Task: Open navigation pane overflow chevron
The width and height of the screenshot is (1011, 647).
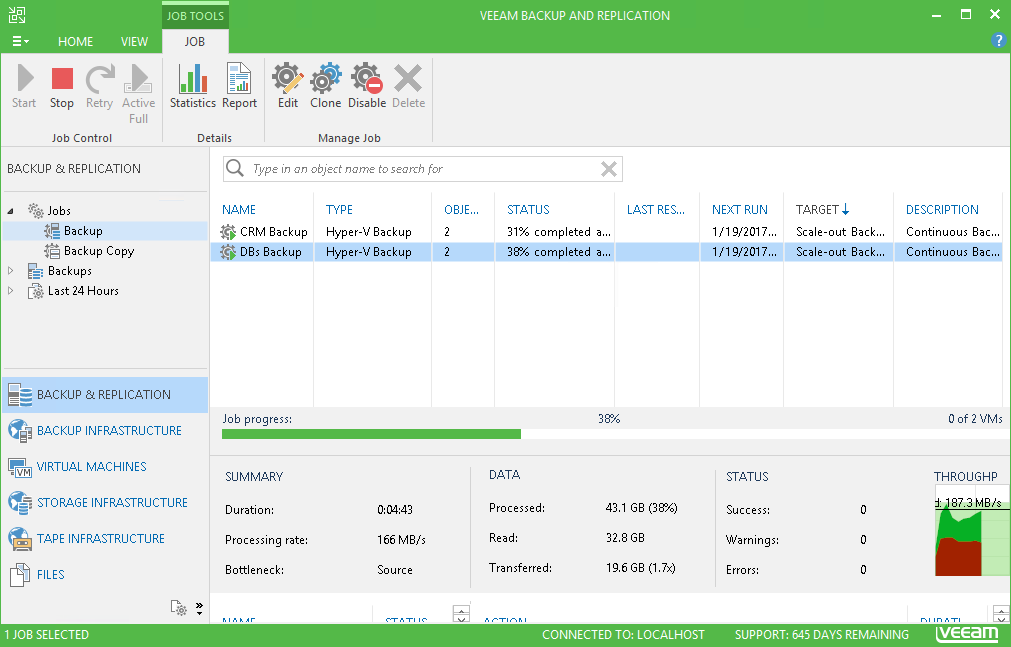Action: [x=199, y=608]
